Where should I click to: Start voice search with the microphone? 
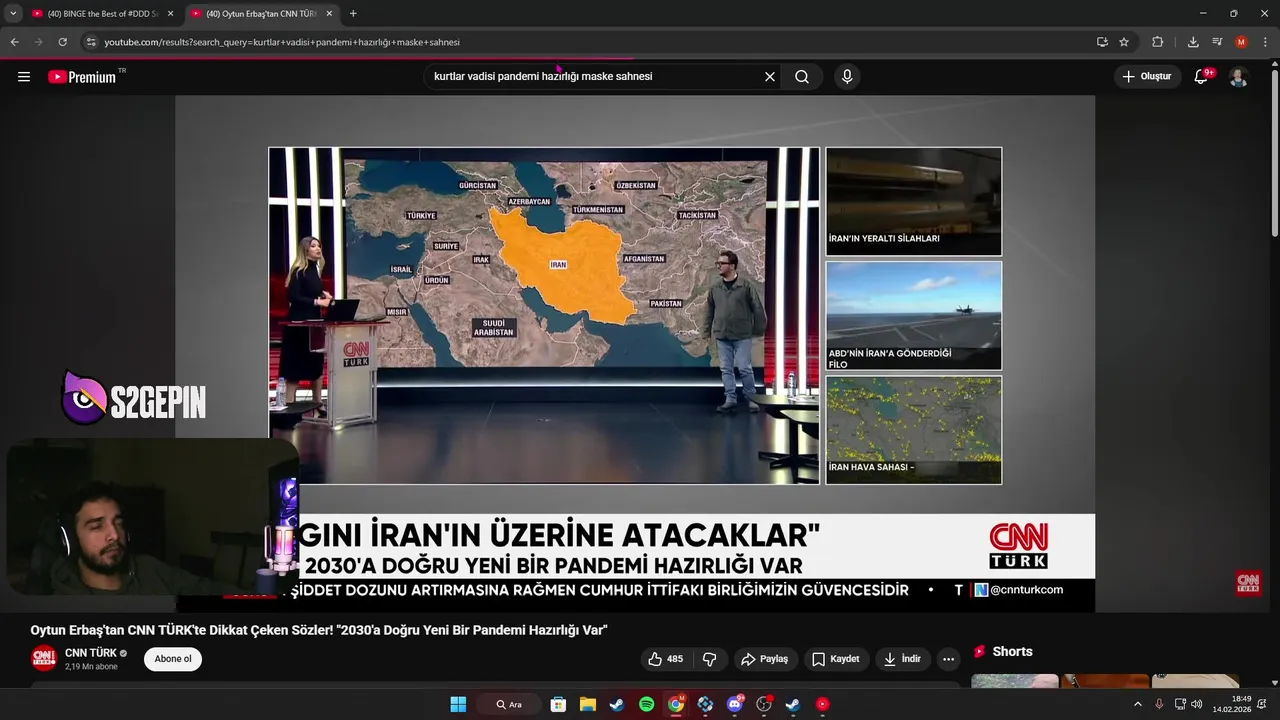pyautogui.click(x=847, y=77)
